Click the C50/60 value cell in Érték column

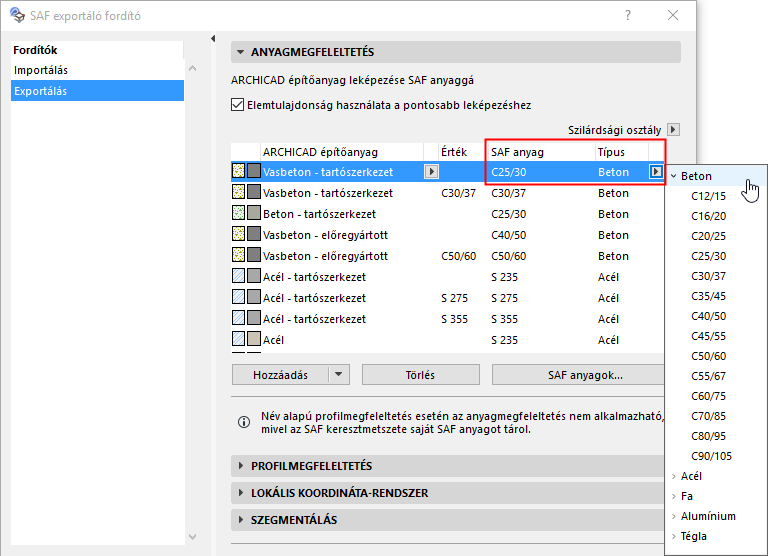(458, 256)
